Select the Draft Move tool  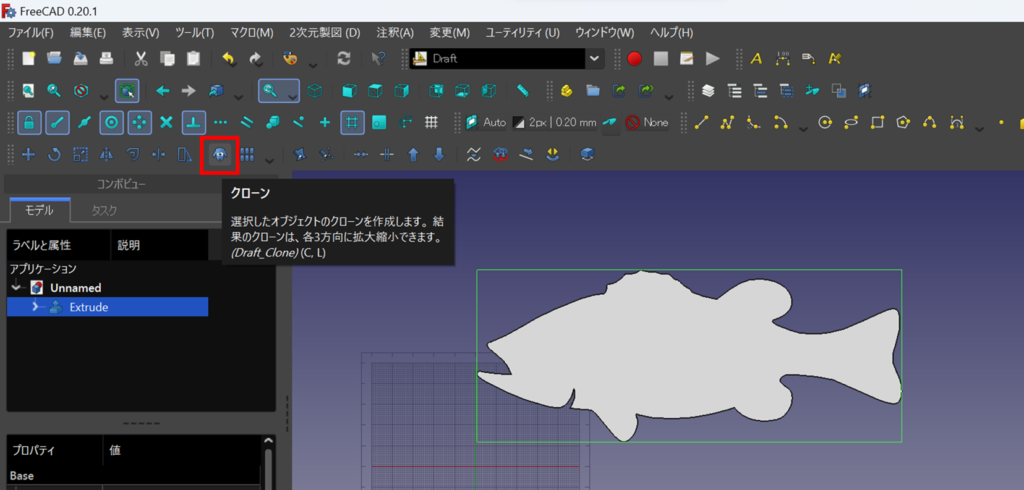click(28, 154)
